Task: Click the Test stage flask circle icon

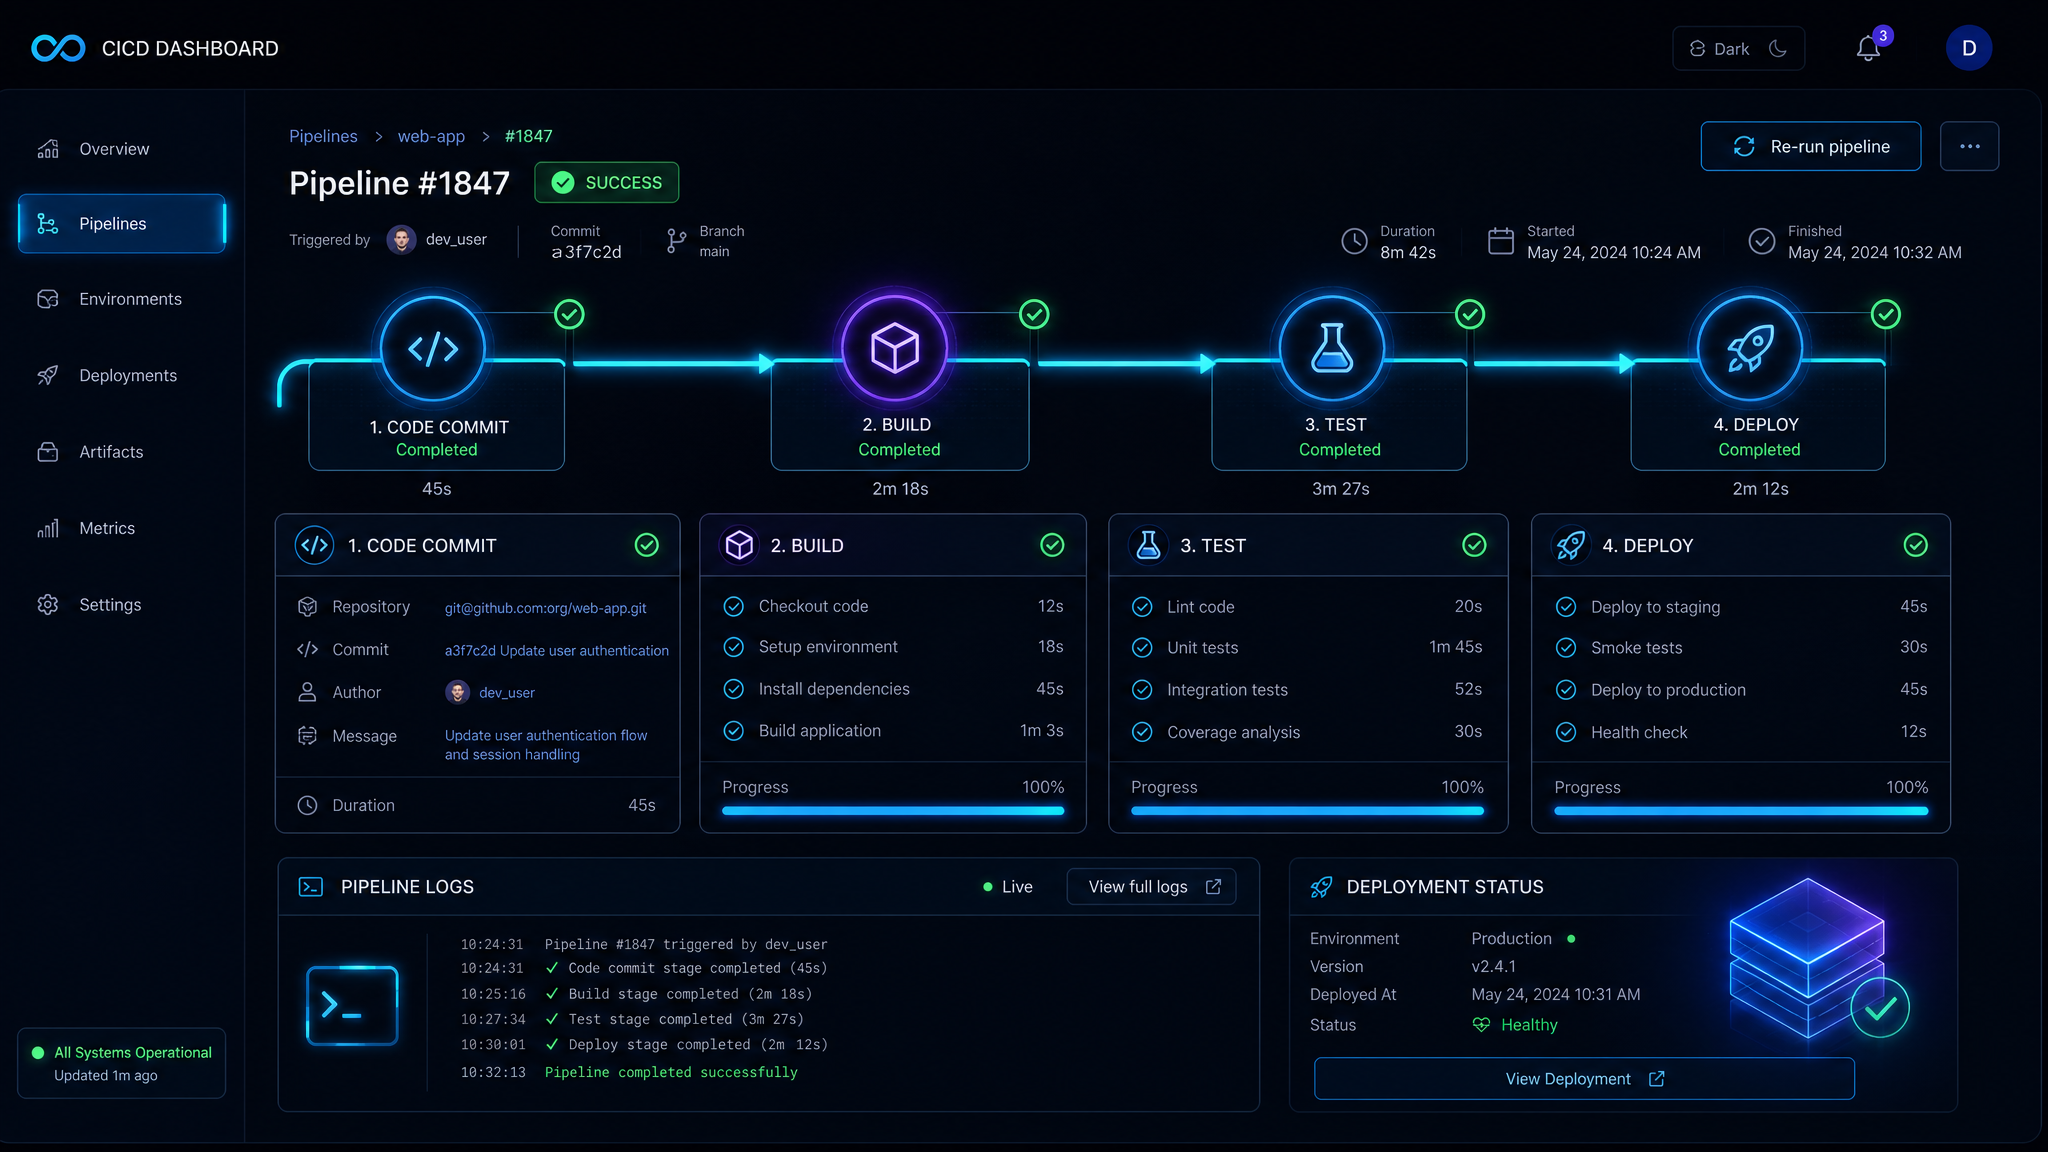Action: 1332,349
